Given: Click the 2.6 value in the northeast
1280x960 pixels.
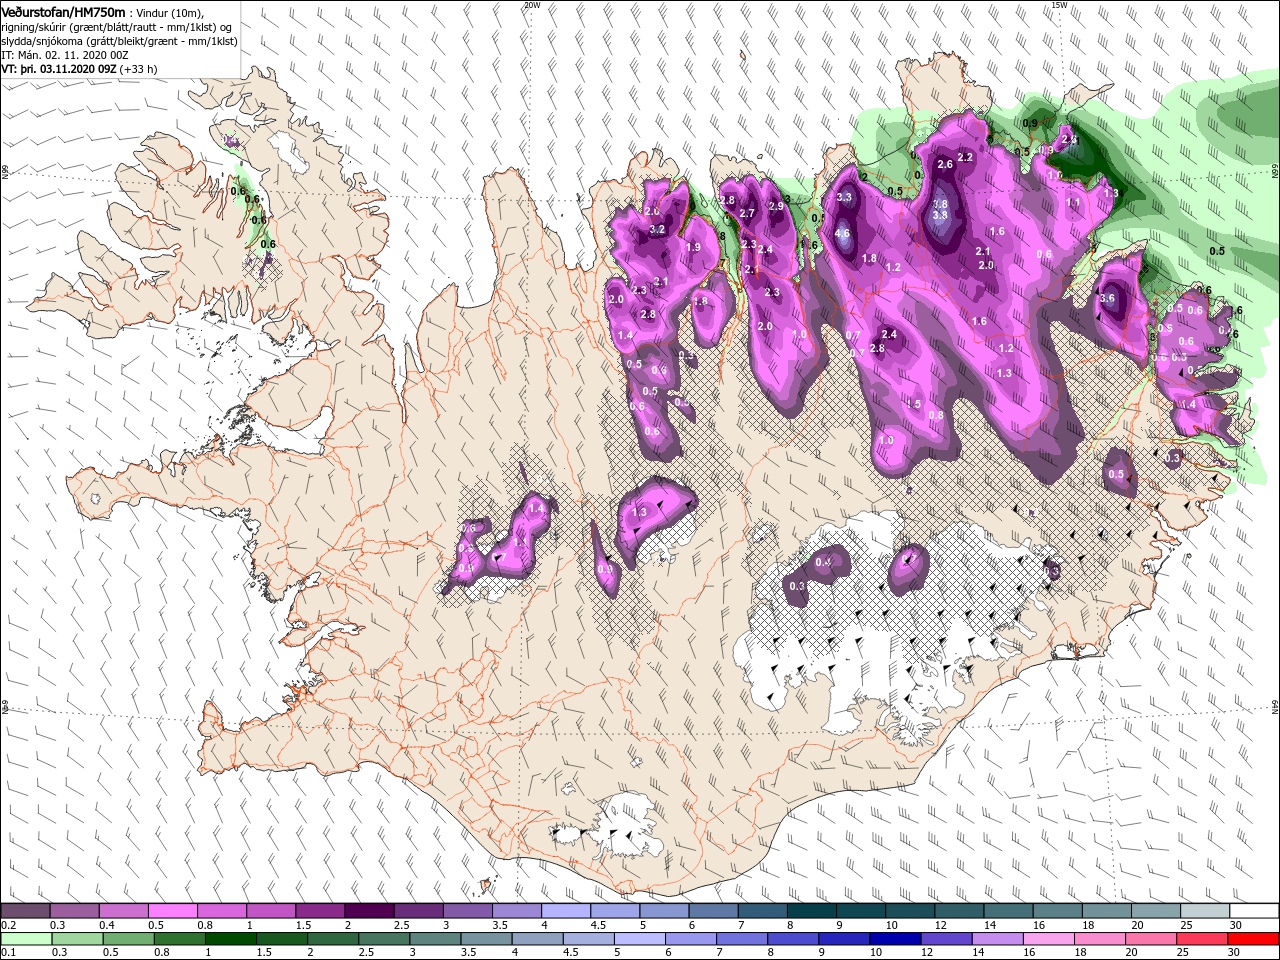Looking at the screenshot, I should 945,165.
